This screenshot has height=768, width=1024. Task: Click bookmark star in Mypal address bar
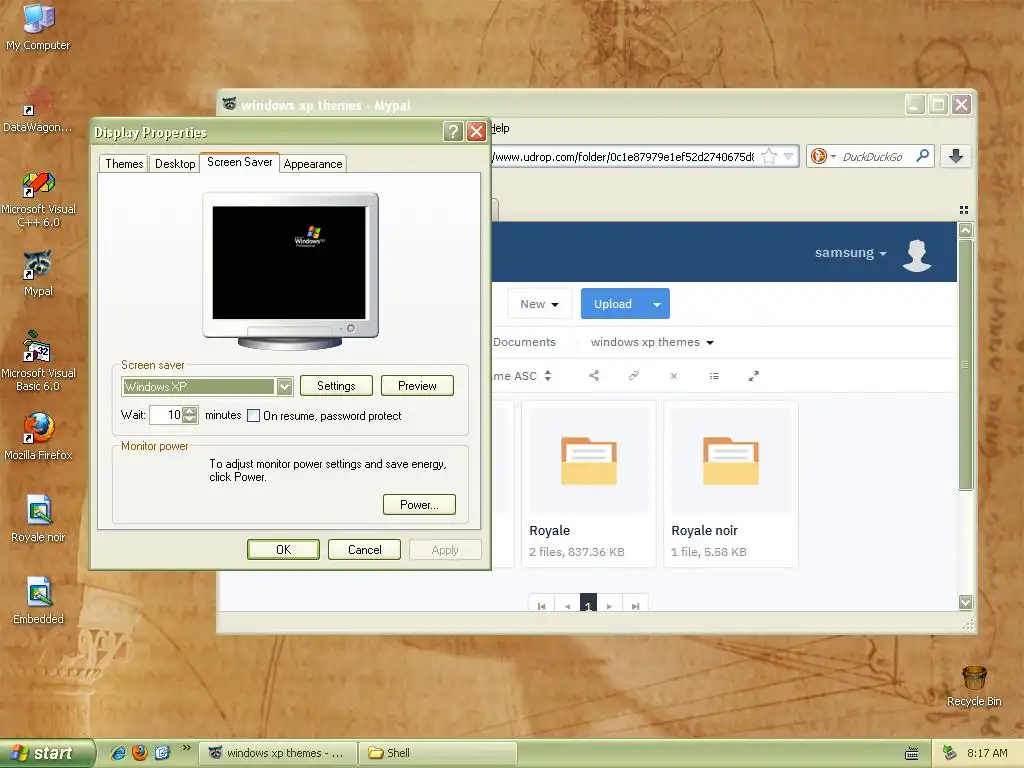(769, 156)
